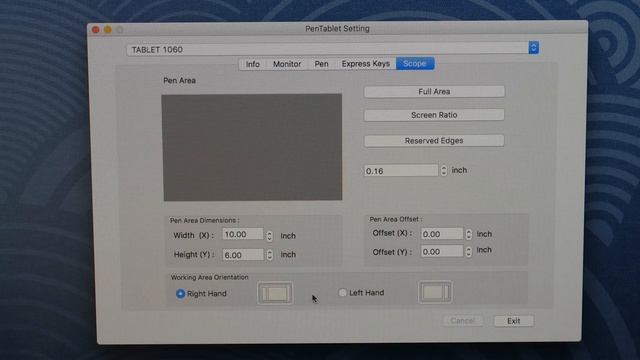Click the Width (X) value field

pos(243,234)
